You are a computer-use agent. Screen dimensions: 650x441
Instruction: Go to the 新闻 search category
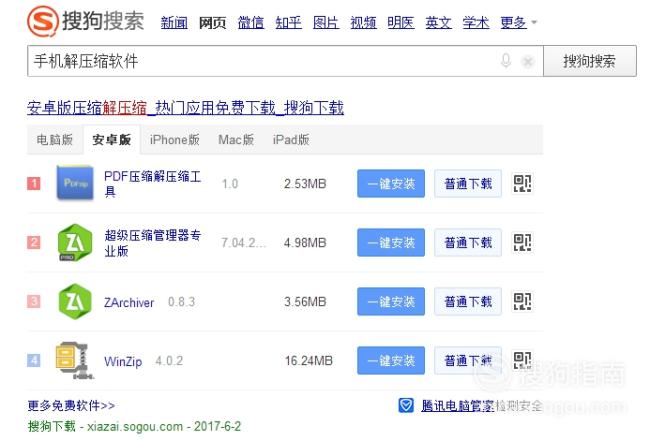(x=174, y=22)
